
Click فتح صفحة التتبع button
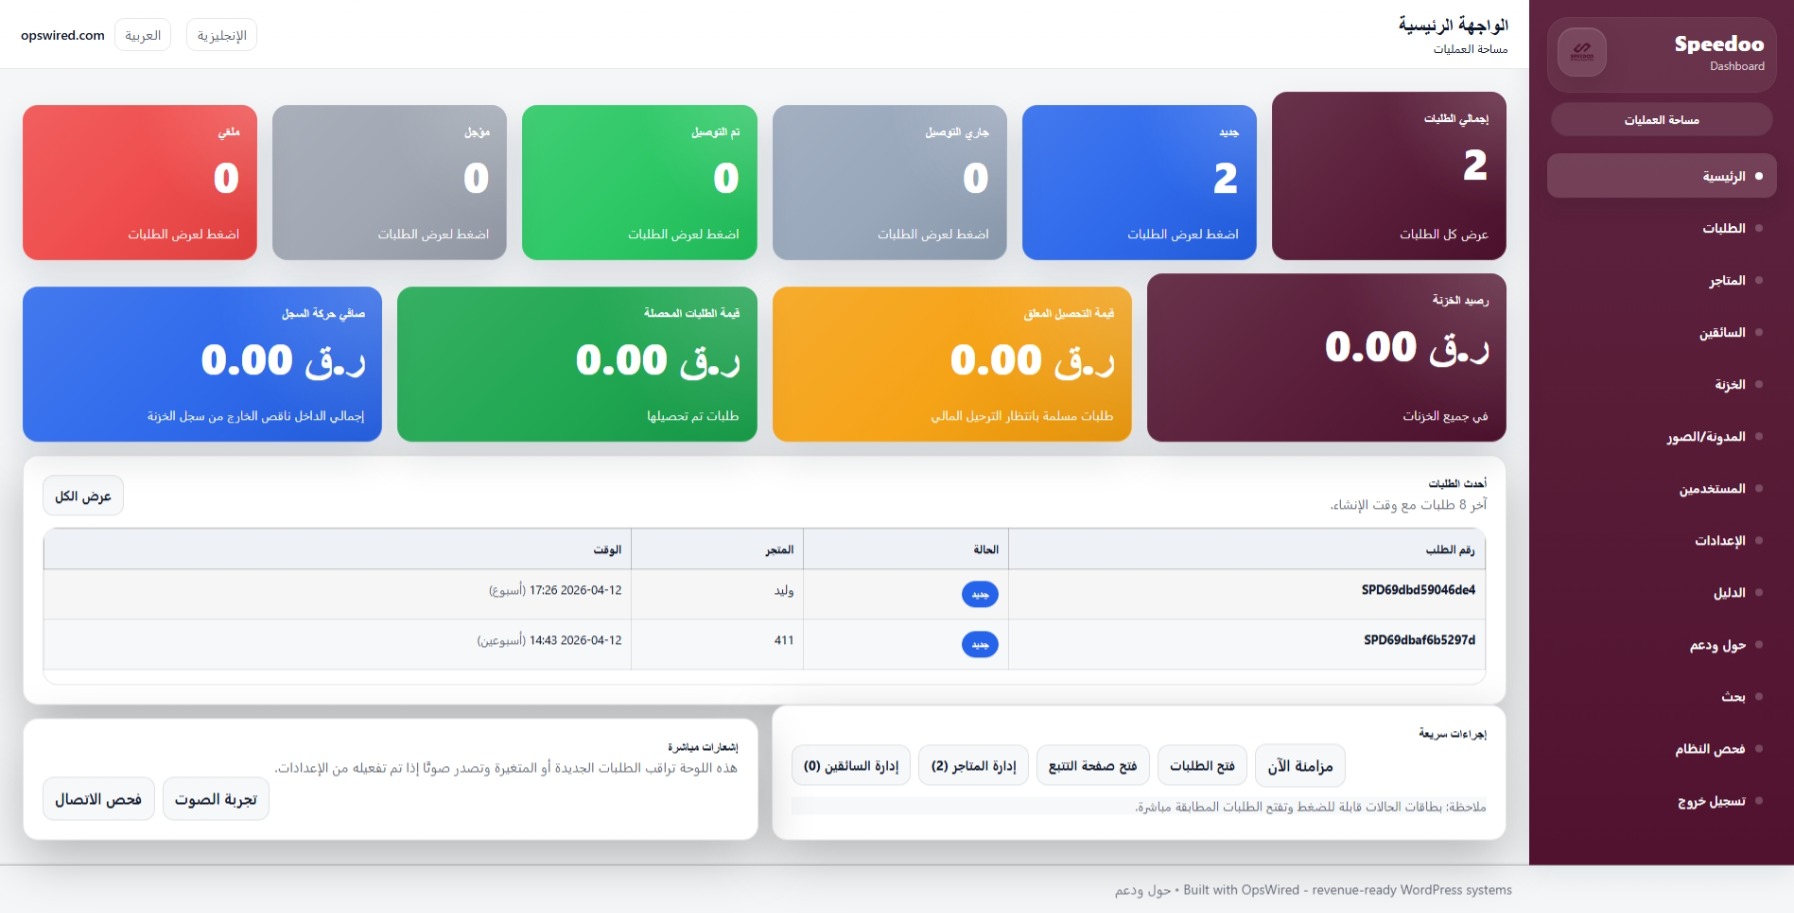point(1093,766)
